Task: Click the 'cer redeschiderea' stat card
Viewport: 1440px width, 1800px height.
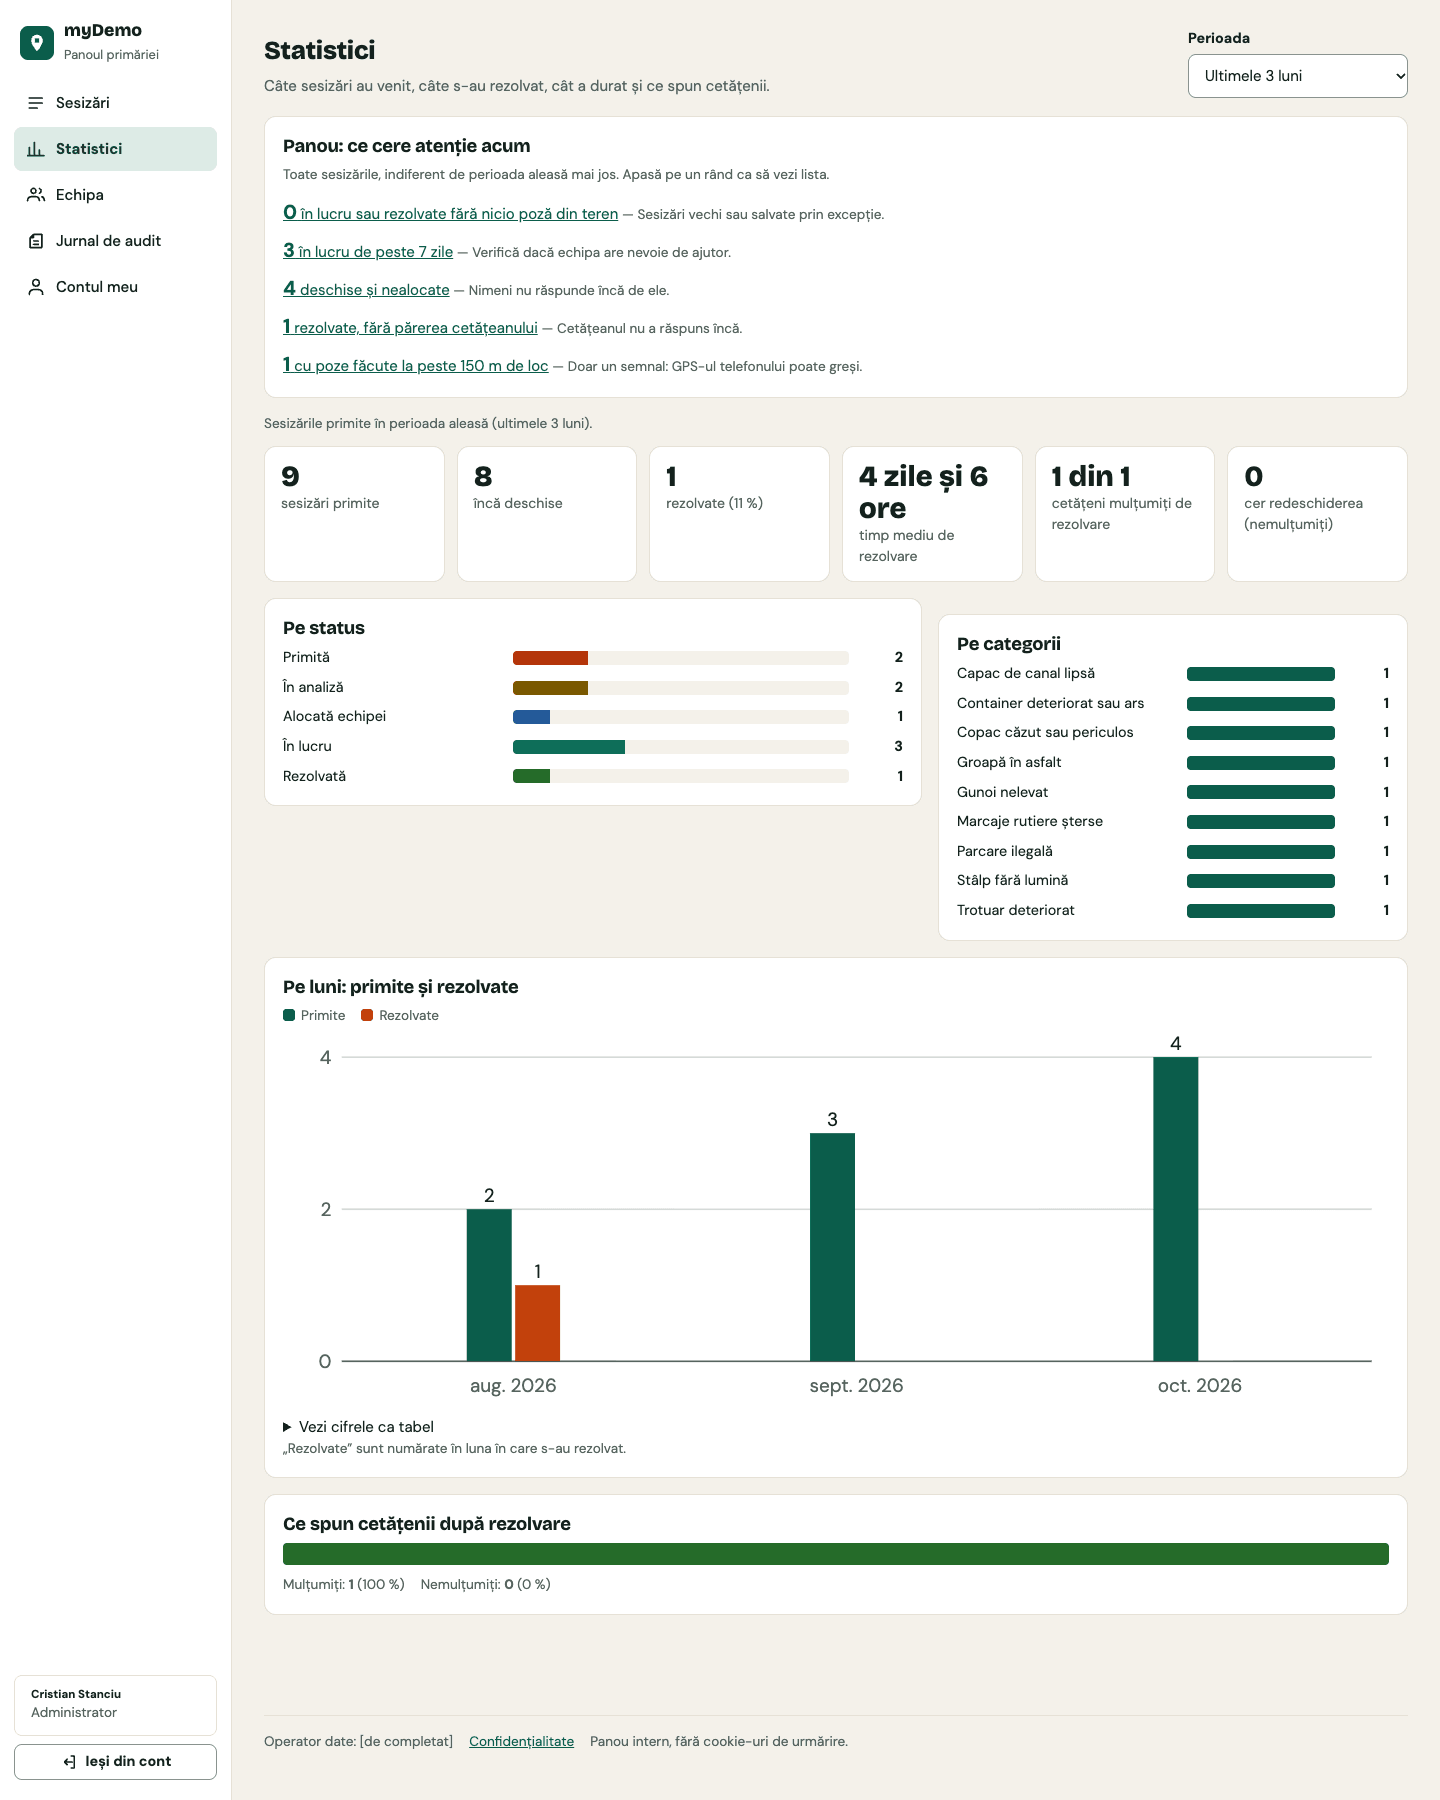Action: tap(1317, 514)
